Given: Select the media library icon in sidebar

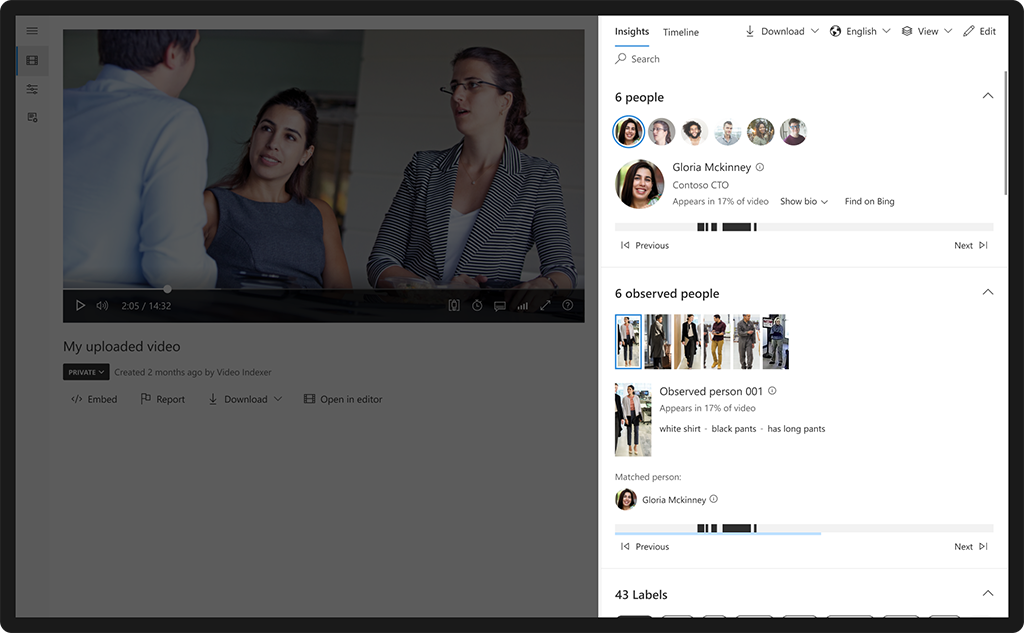Looking at the screenshot, I should pyautogui.click(x=31, y=60).
